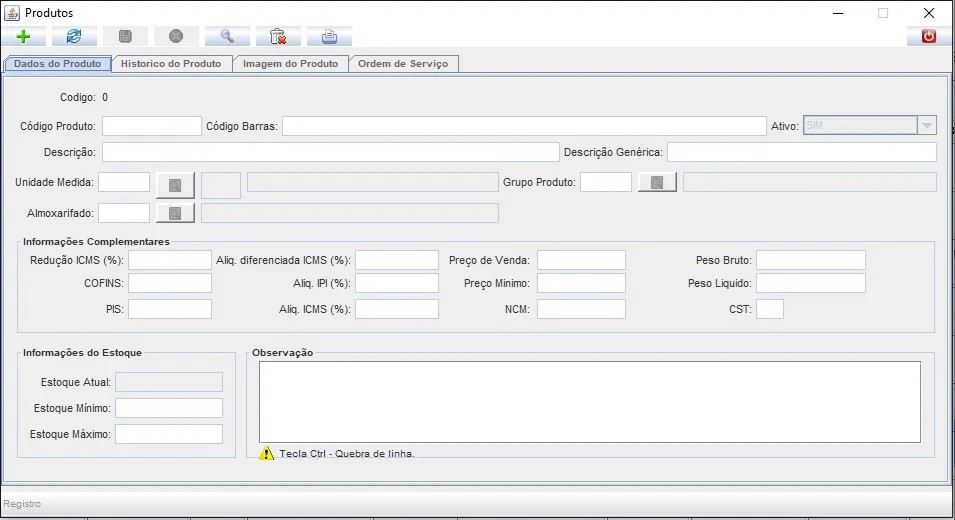Click the save disk toolbar icon
The width and height of the screenshot is (955, 520).
coord(125,37)
